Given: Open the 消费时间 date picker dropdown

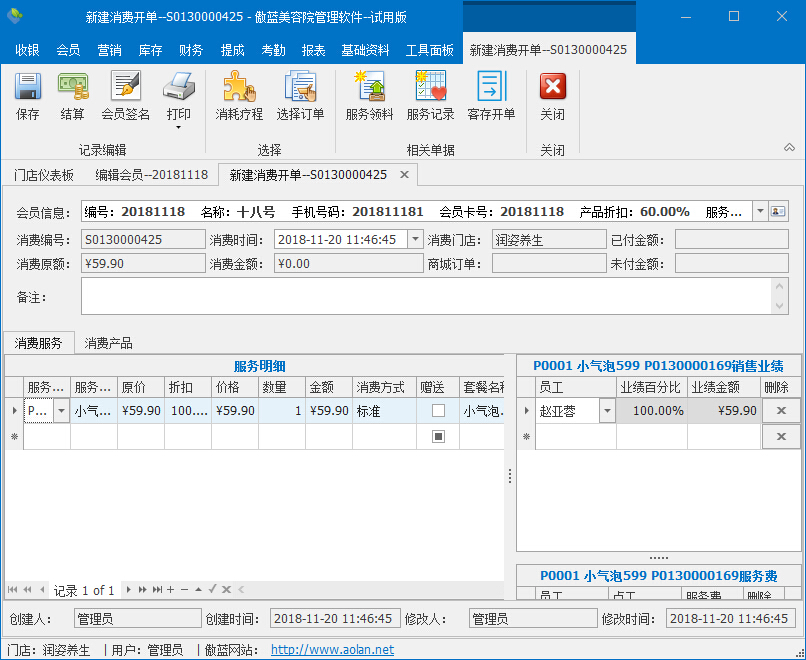Looking at the screenshot, I should point(415,240).
